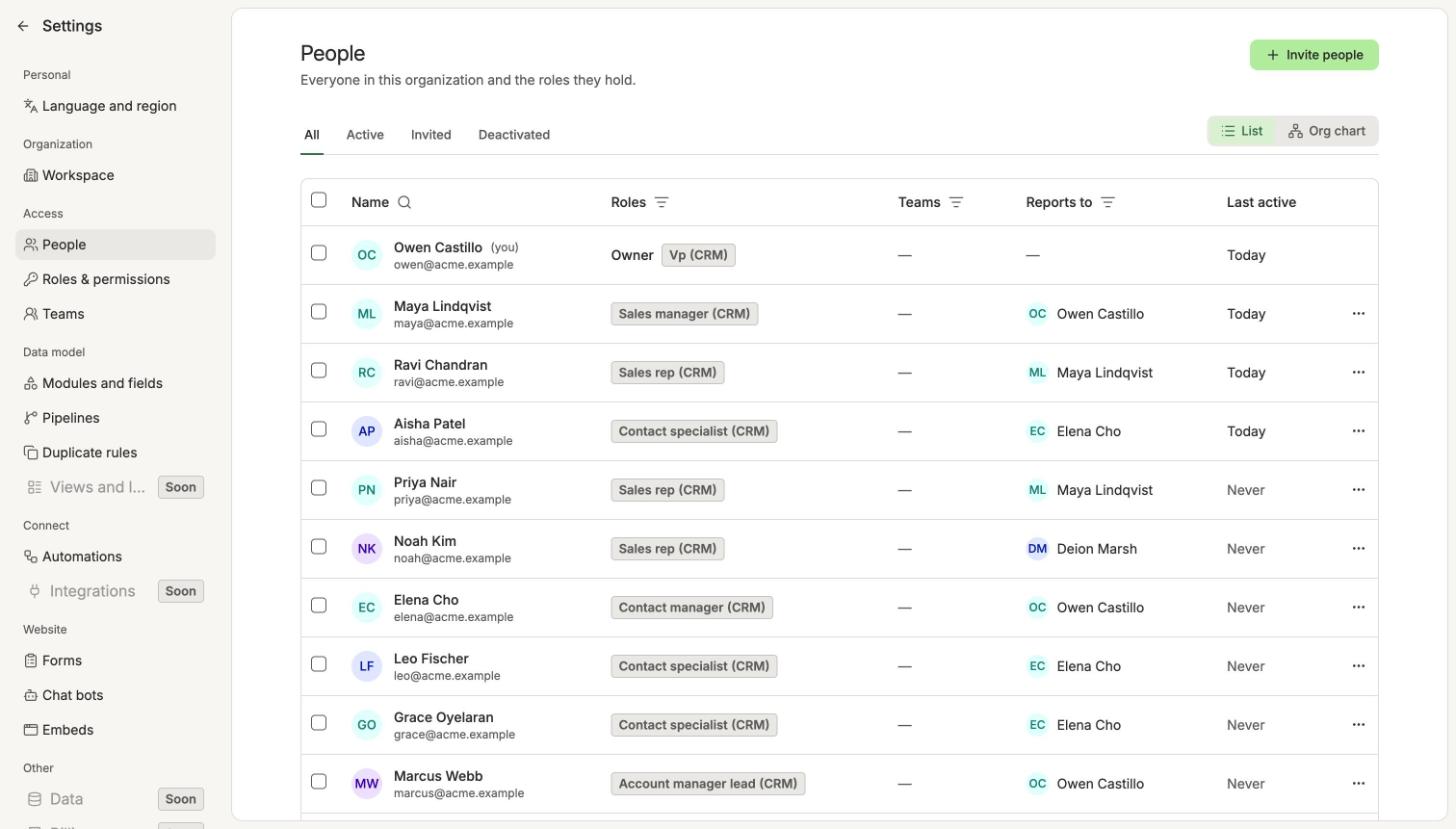The image size is (1456, 829).
Task: Click DM avatar next to Deion Marsh
Action: (1037, 549)
